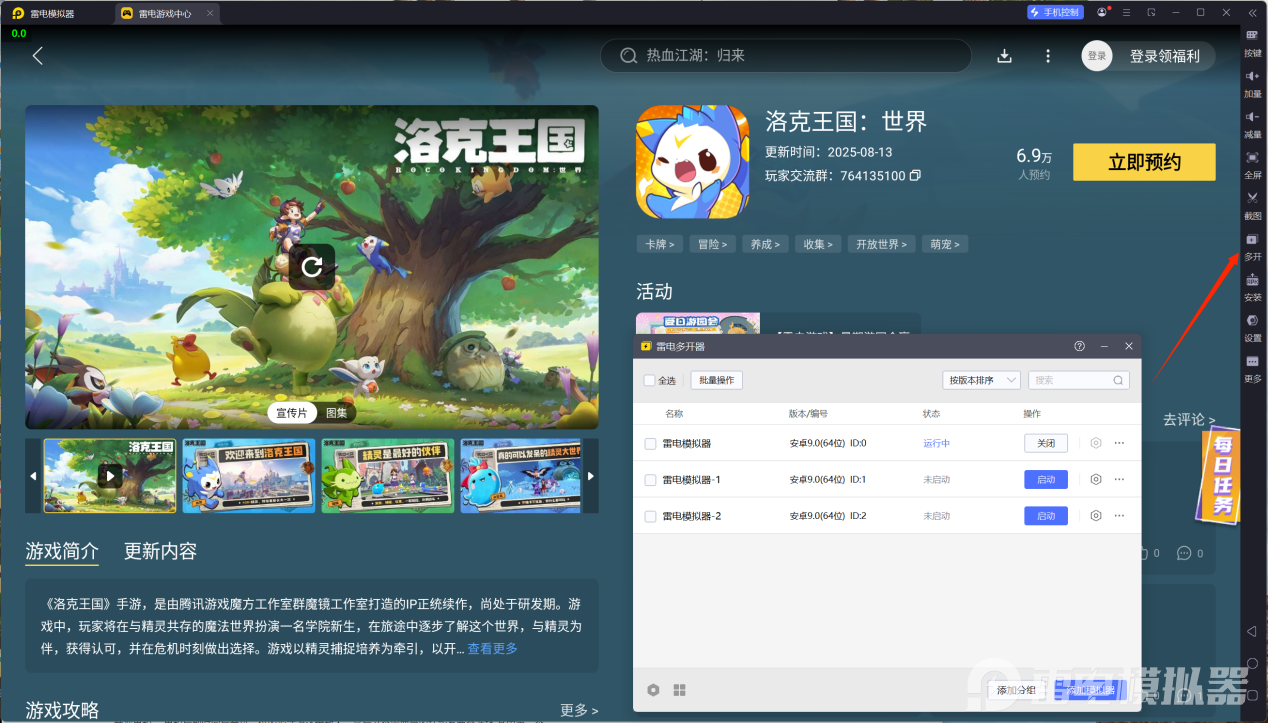
Task: Open multi-instance settings gear in the window's bottom bar
Action: 653,690
